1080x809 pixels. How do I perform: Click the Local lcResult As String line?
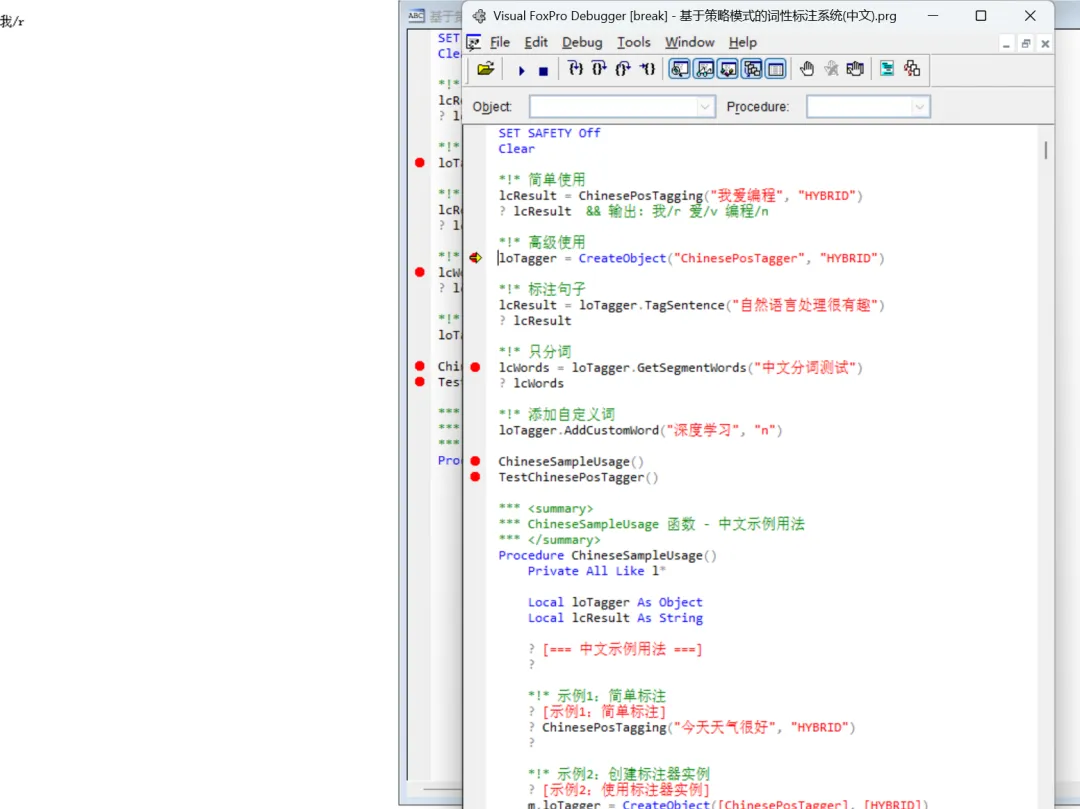click(x=615, y=618)
